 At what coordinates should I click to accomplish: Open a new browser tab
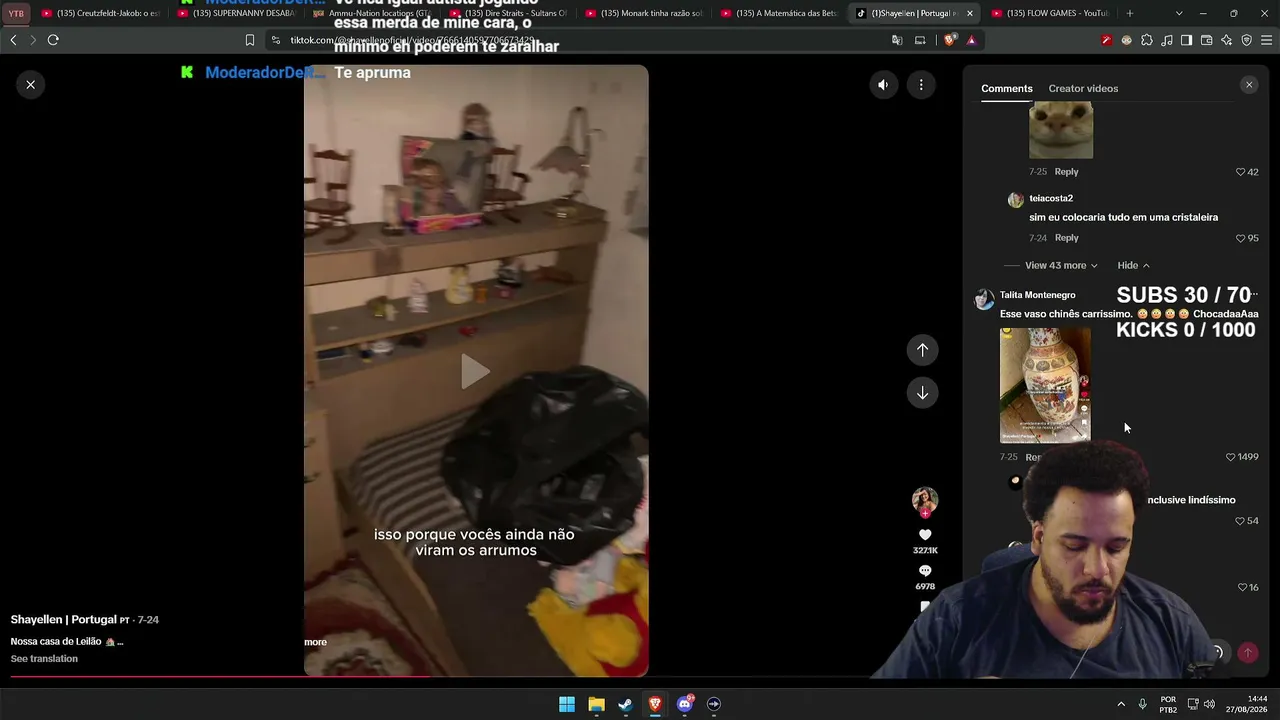1130,13
